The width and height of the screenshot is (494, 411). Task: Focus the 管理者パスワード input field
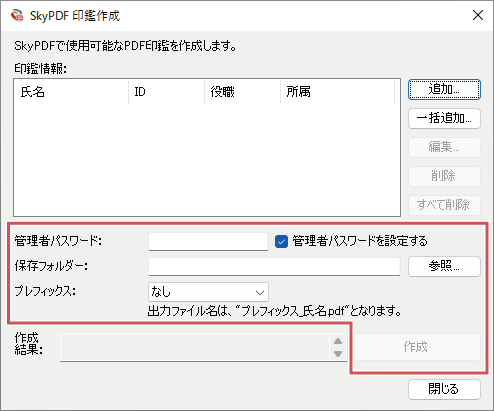pos(208,241)
